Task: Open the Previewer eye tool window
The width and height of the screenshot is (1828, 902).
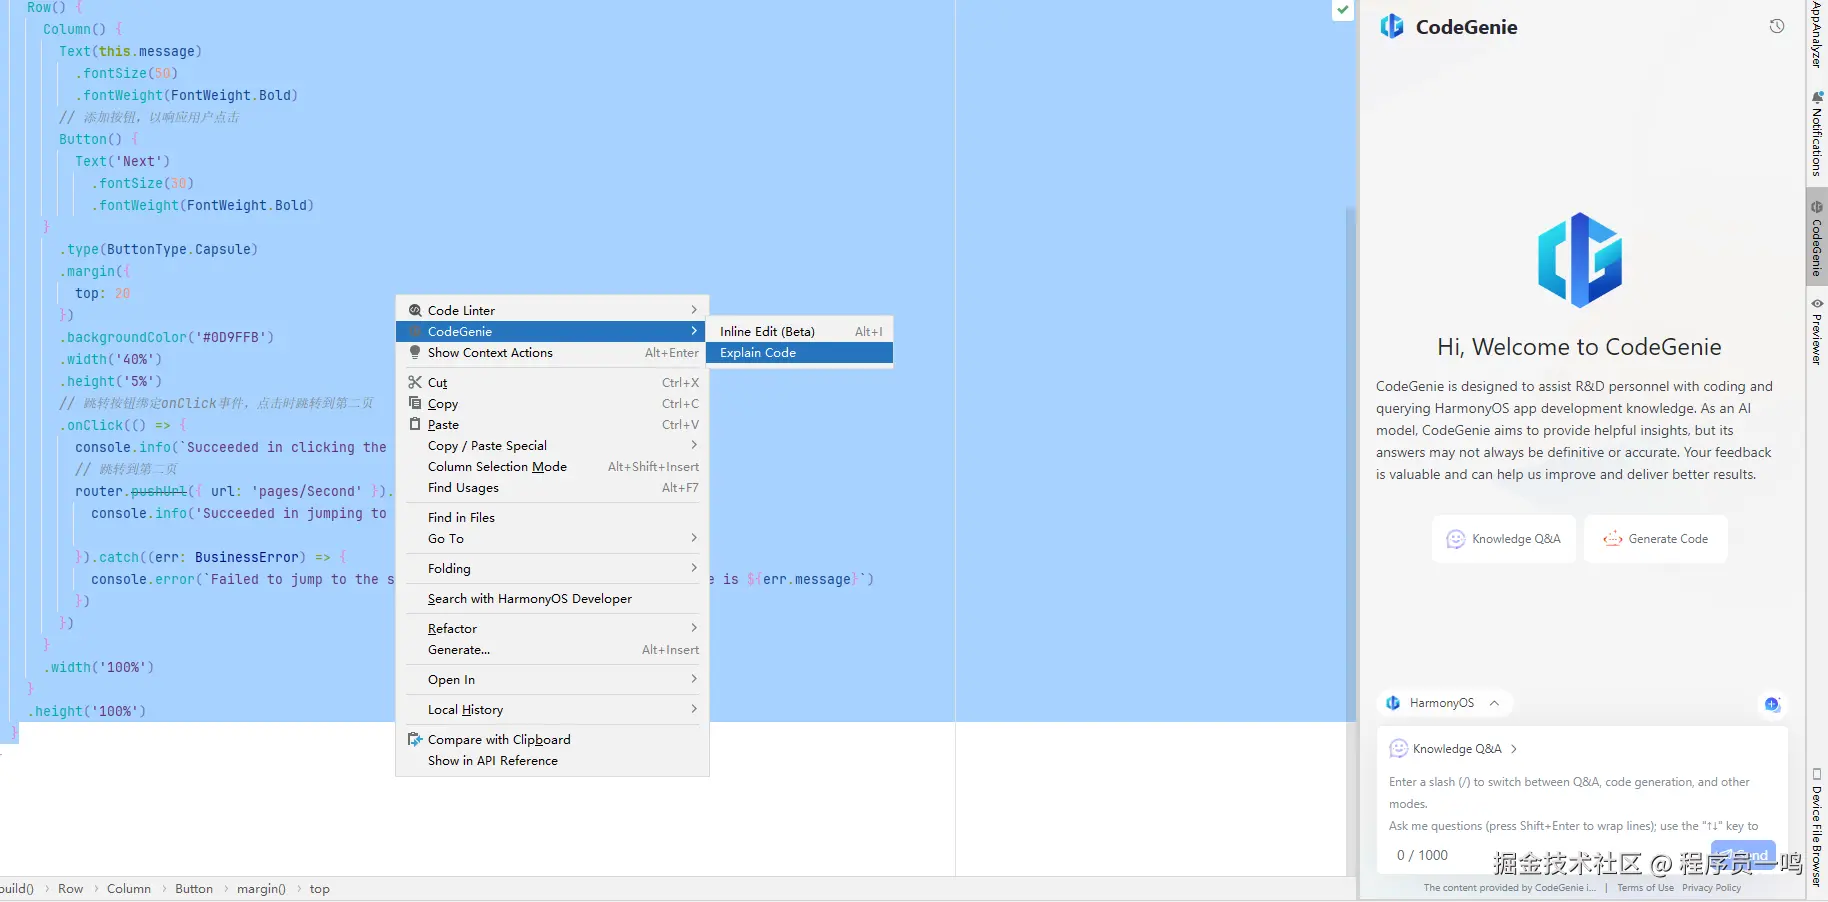Action: click(x=1817, y=331)
